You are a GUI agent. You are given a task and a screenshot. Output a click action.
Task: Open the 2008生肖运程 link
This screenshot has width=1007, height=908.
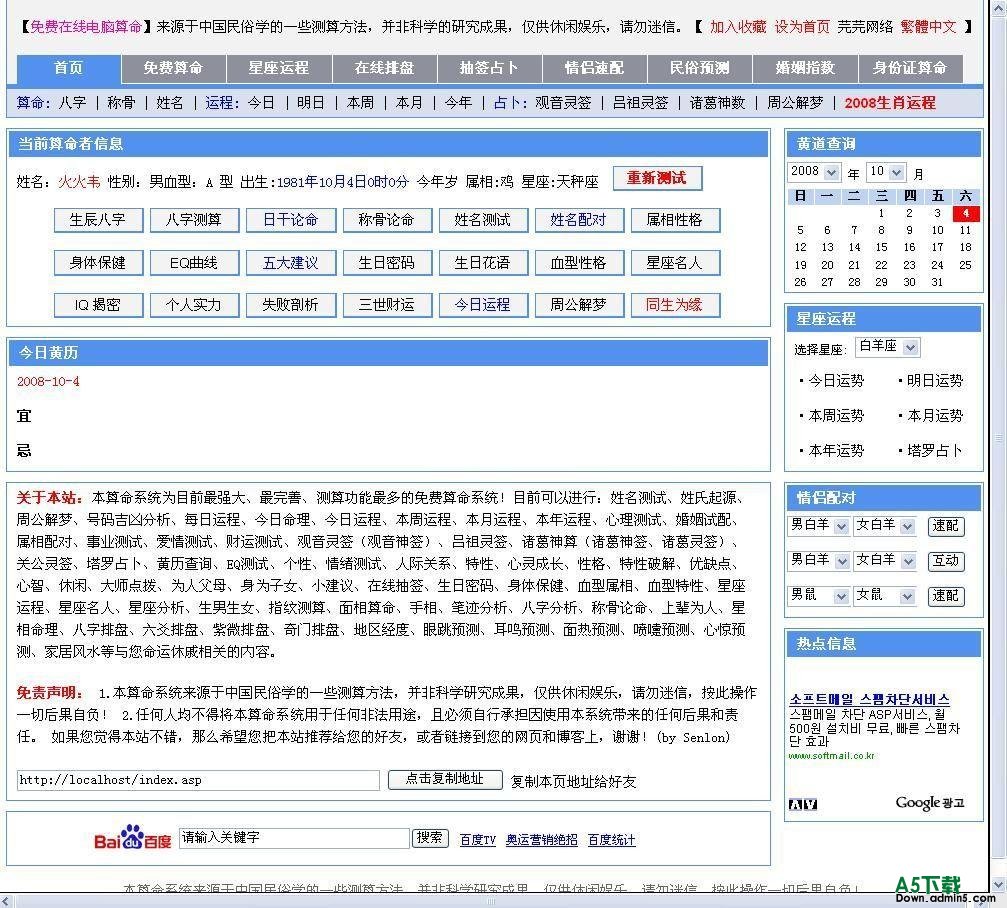[889, 103]
